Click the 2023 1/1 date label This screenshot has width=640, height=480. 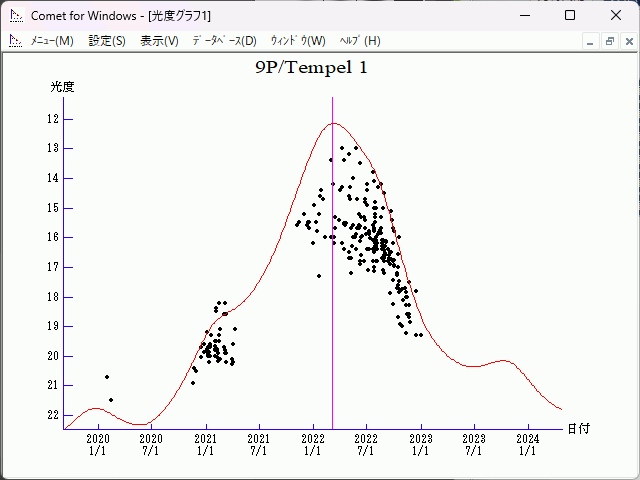pos(421,445)
